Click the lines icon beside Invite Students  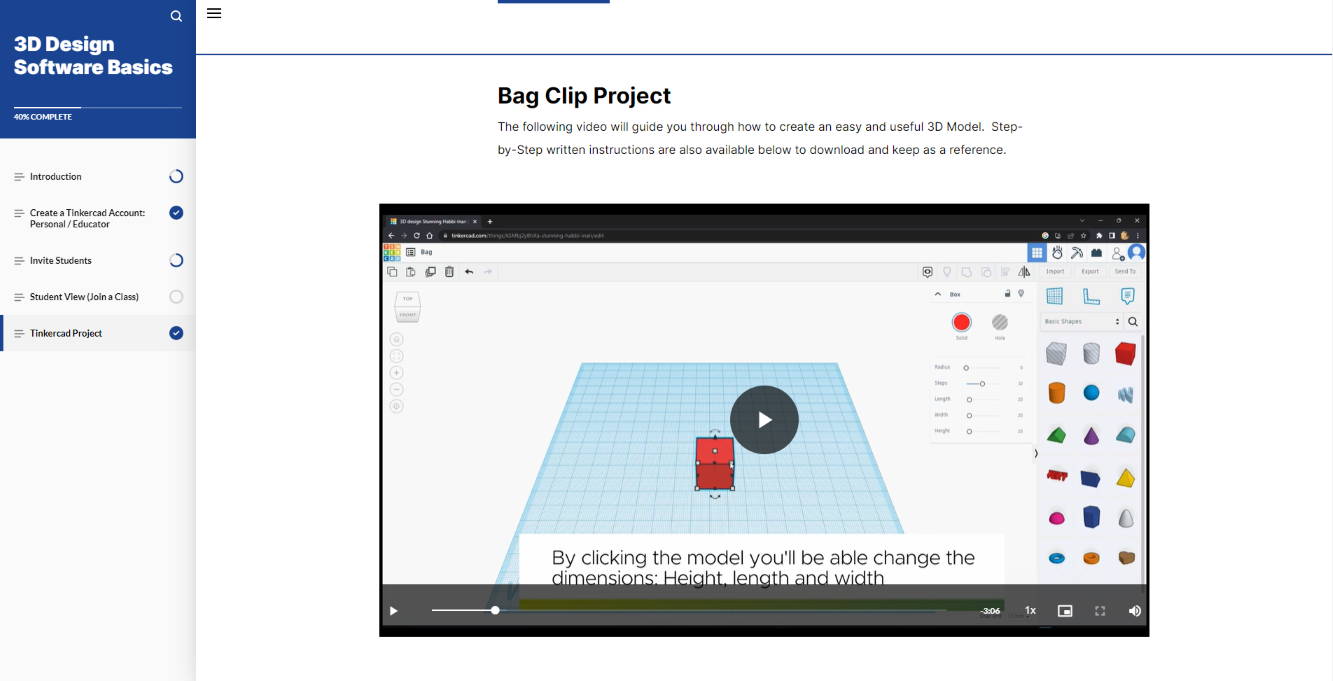click(19, 261)
